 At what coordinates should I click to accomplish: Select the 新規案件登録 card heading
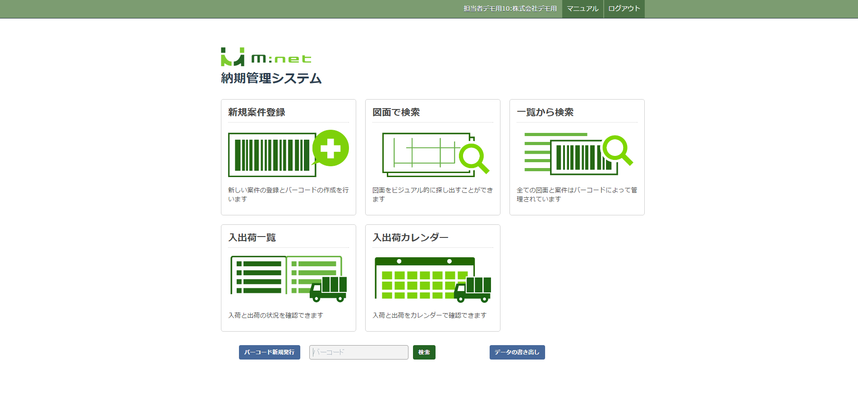[x=257, y=113]
